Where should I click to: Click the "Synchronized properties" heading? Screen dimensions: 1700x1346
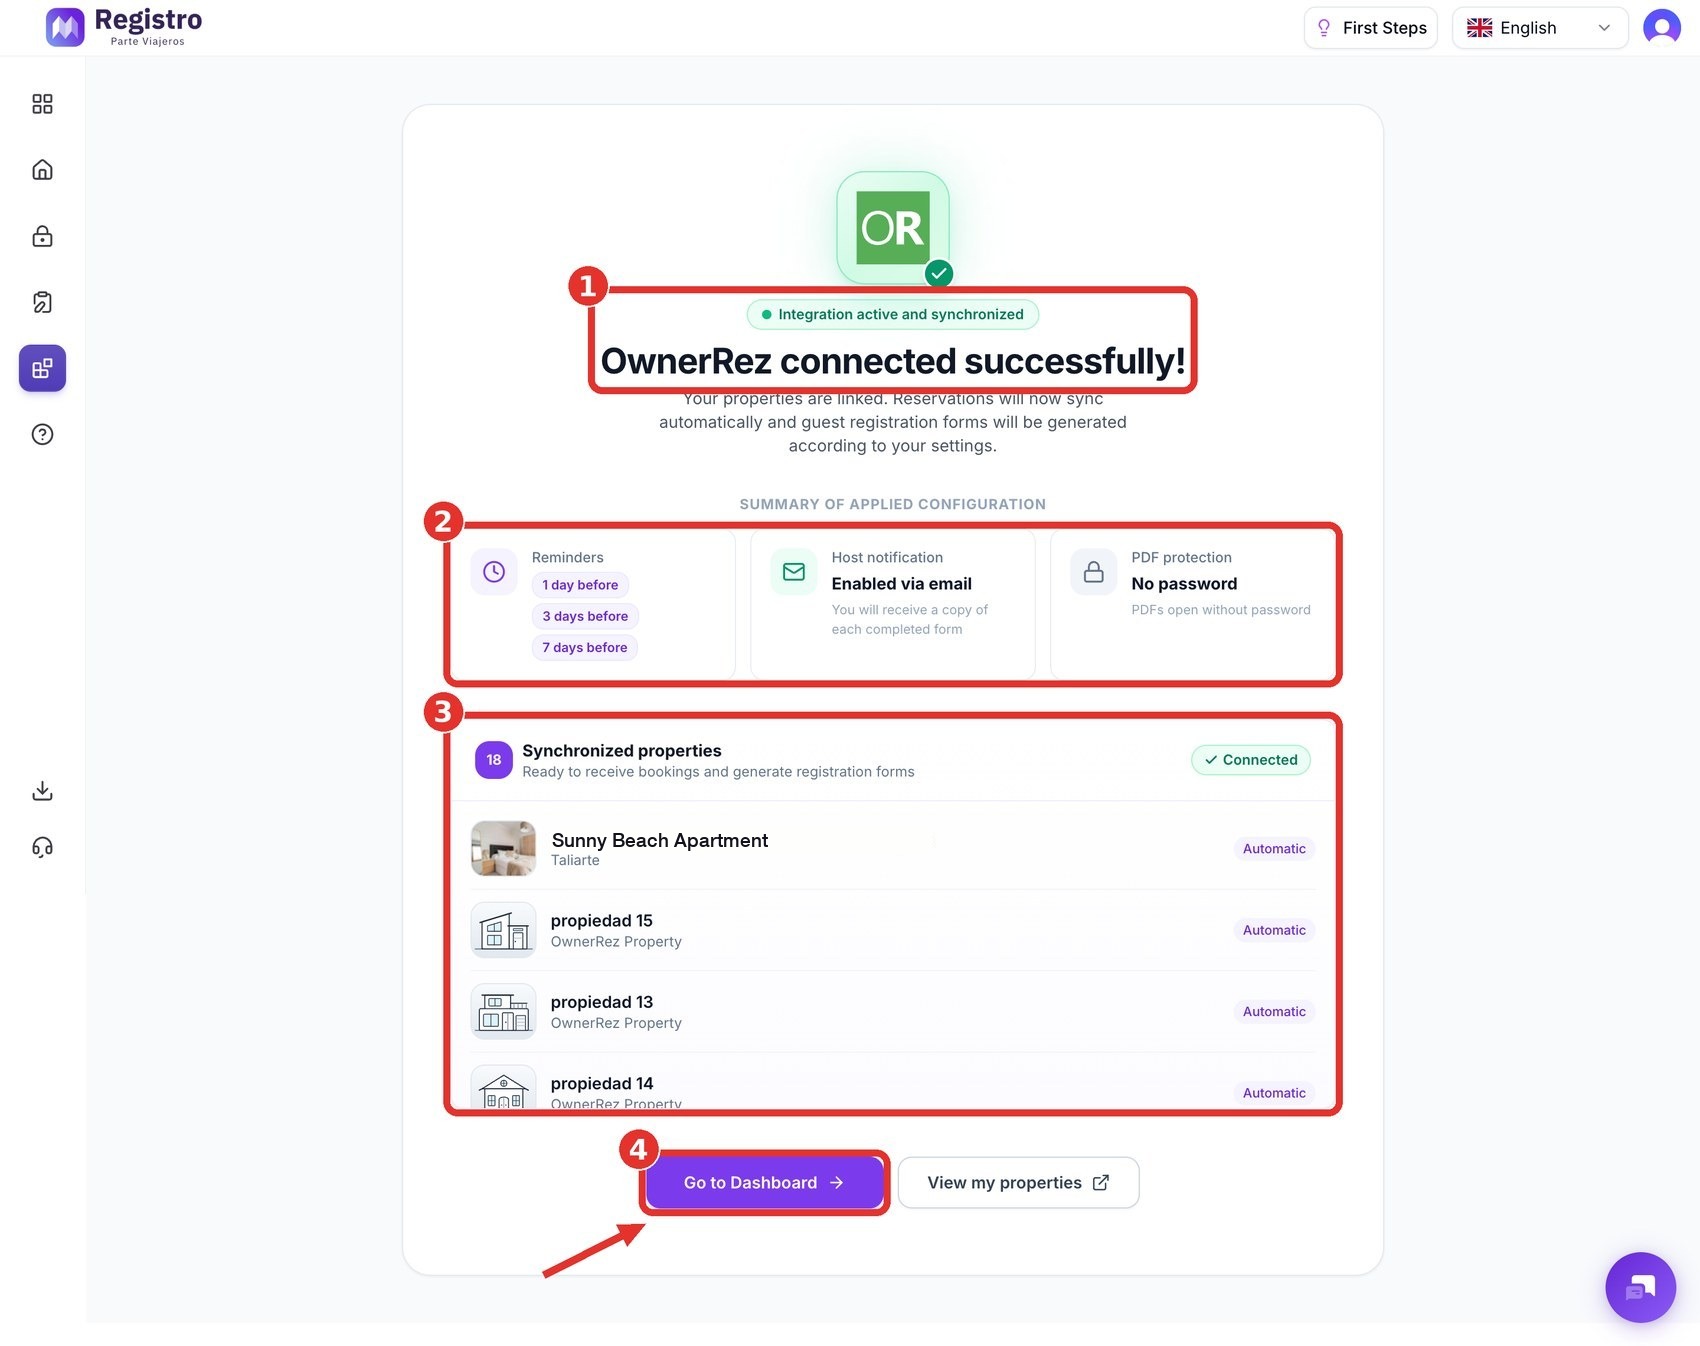pyautogui.click(x=622, y=751)
